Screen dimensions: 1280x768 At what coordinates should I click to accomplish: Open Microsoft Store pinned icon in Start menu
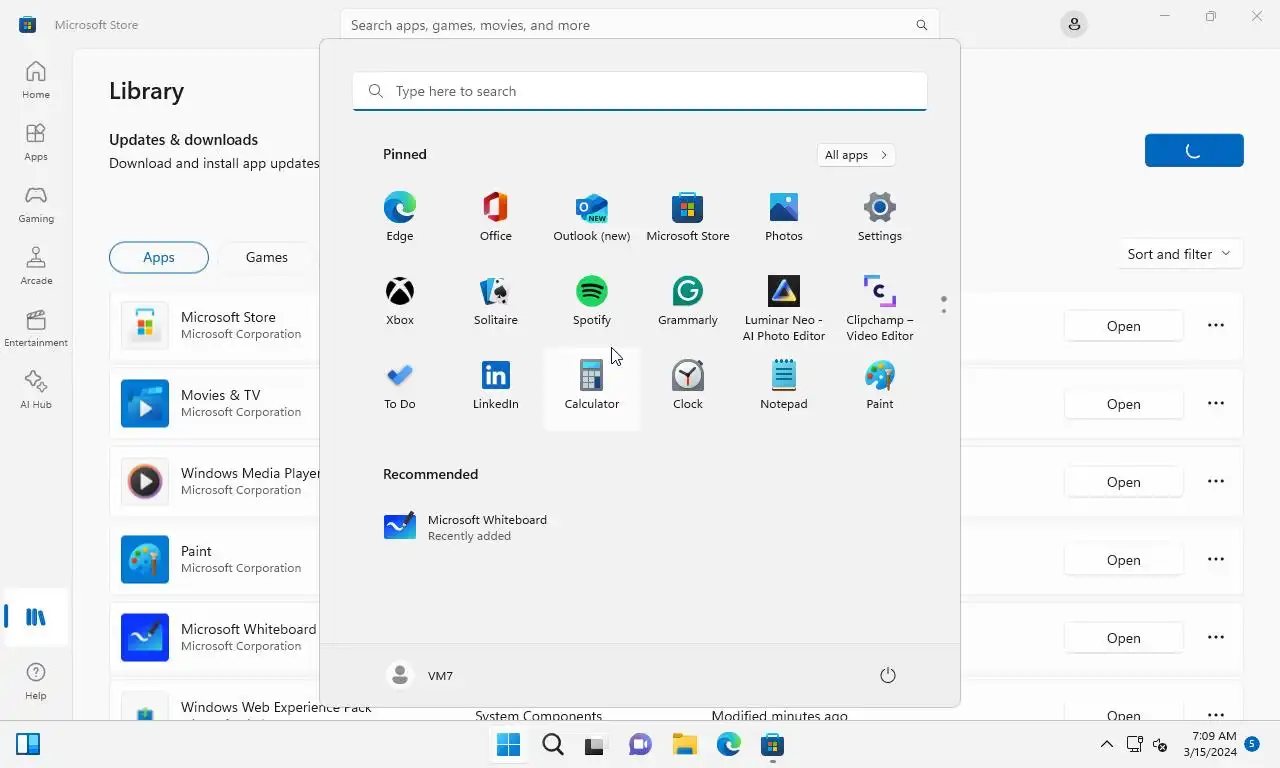pos(688,217)
